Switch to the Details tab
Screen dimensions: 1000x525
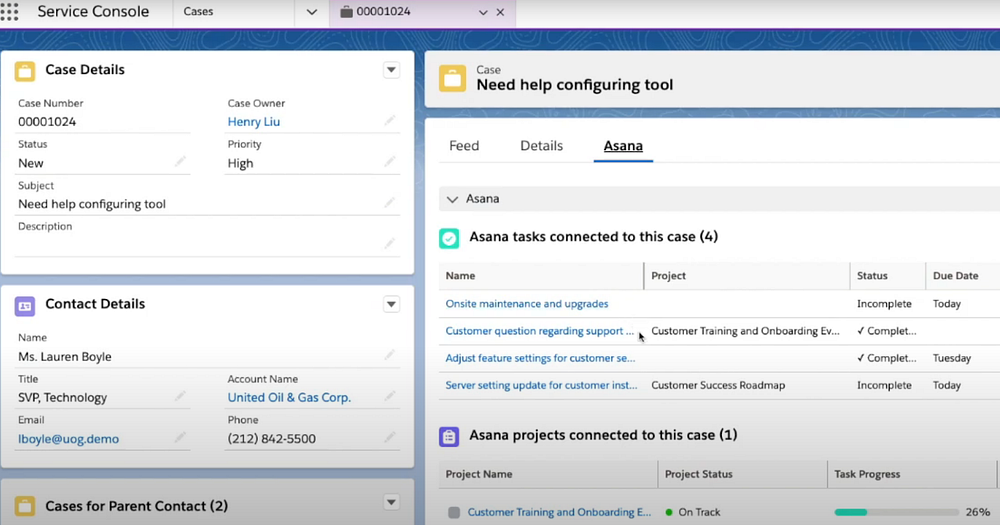point(541,145)
